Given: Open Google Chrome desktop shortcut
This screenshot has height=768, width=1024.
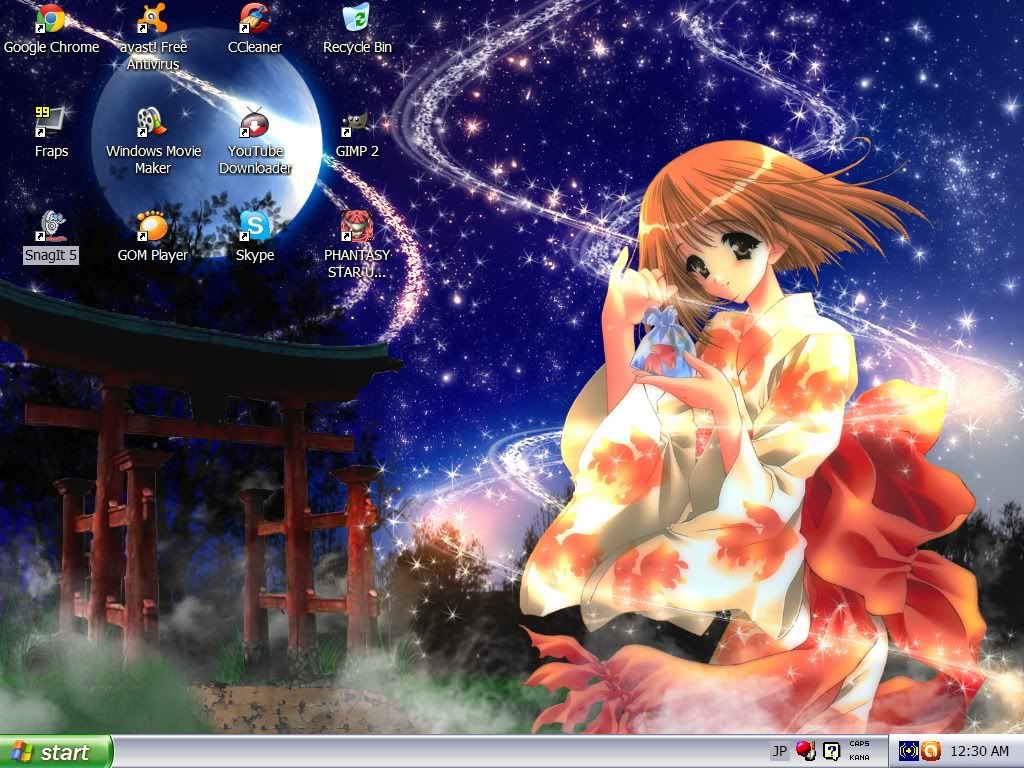Looking at the screenshot, I should (x=51, y=29).
